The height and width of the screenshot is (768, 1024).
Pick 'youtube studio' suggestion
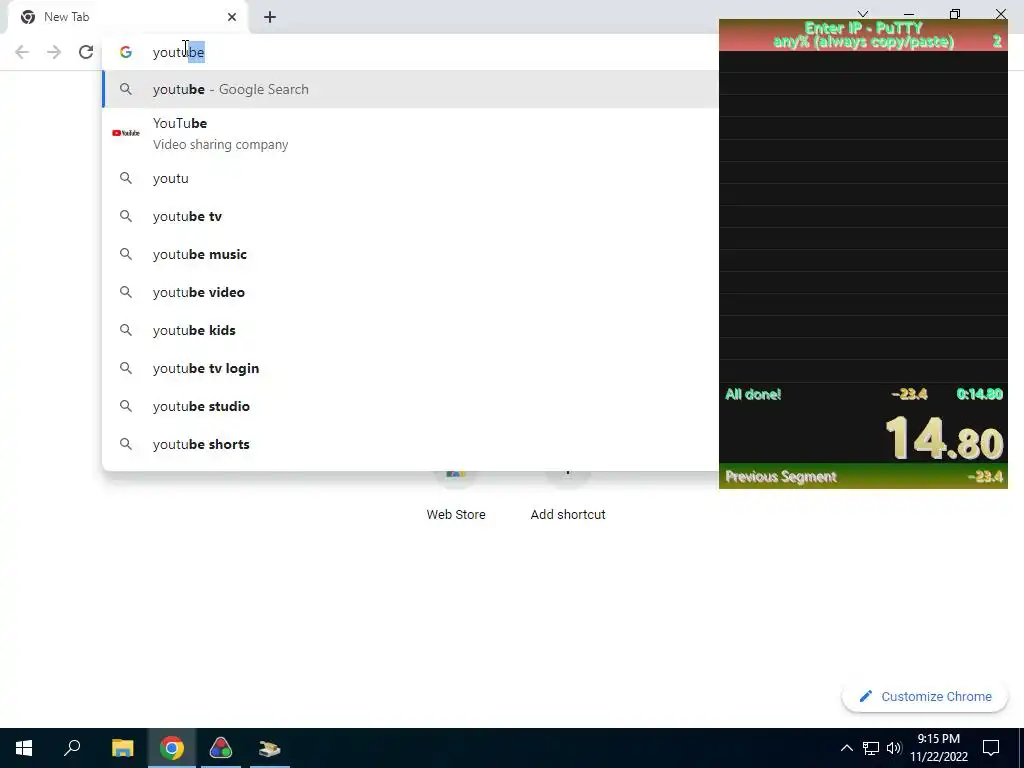(x=410, y=406)
